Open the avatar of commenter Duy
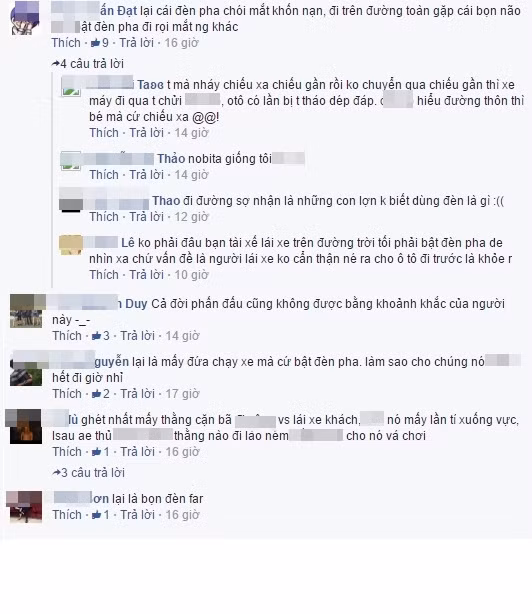Viewport: 532px width, 614px height. 26,311
